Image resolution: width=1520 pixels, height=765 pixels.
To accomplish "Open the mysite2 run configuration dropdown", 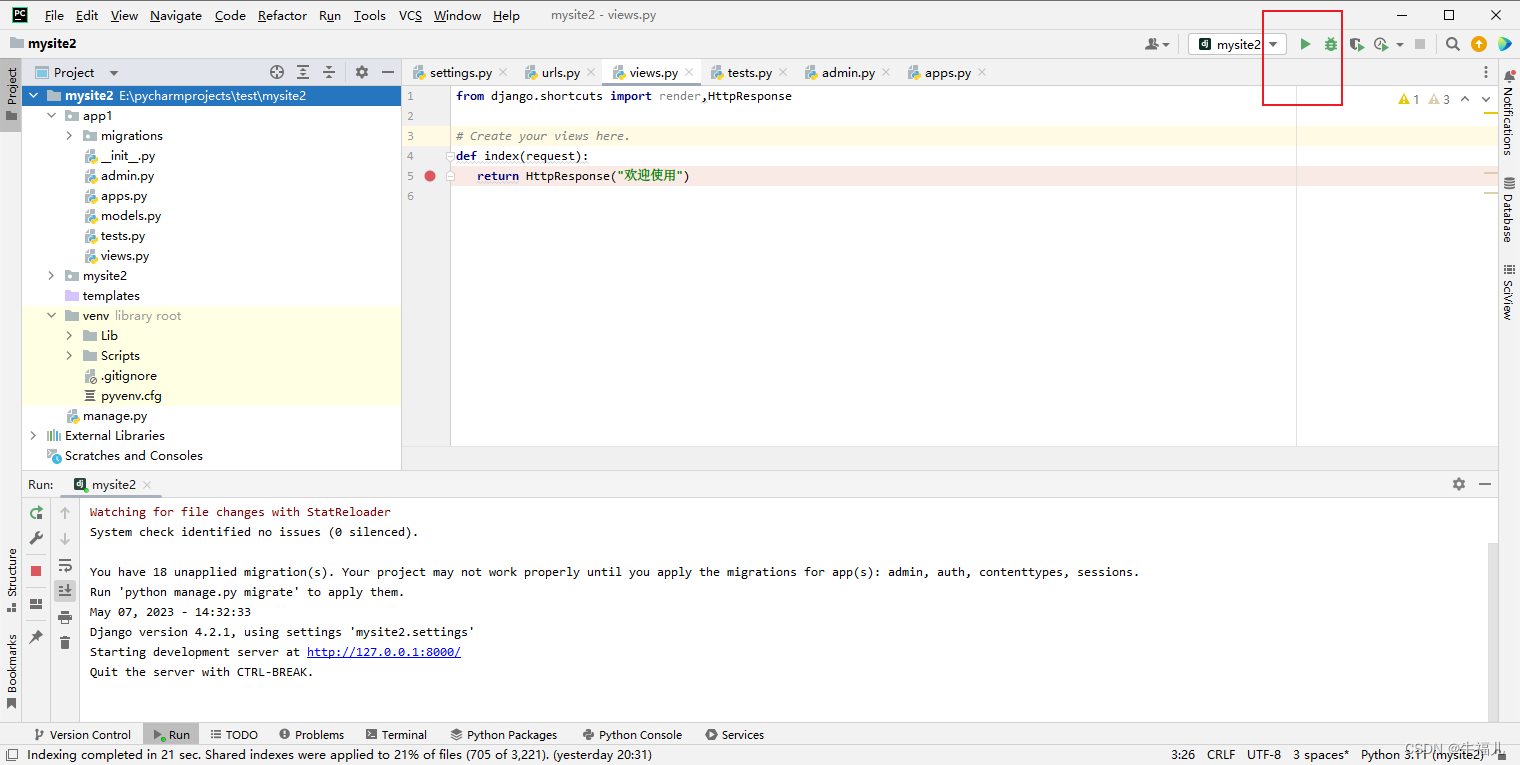I will tap(1238, 44).
